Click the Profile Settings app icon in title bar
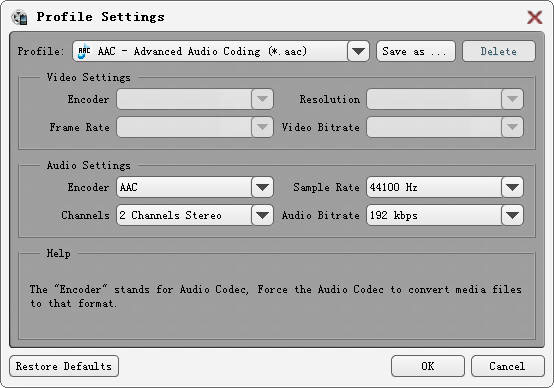 19,17
